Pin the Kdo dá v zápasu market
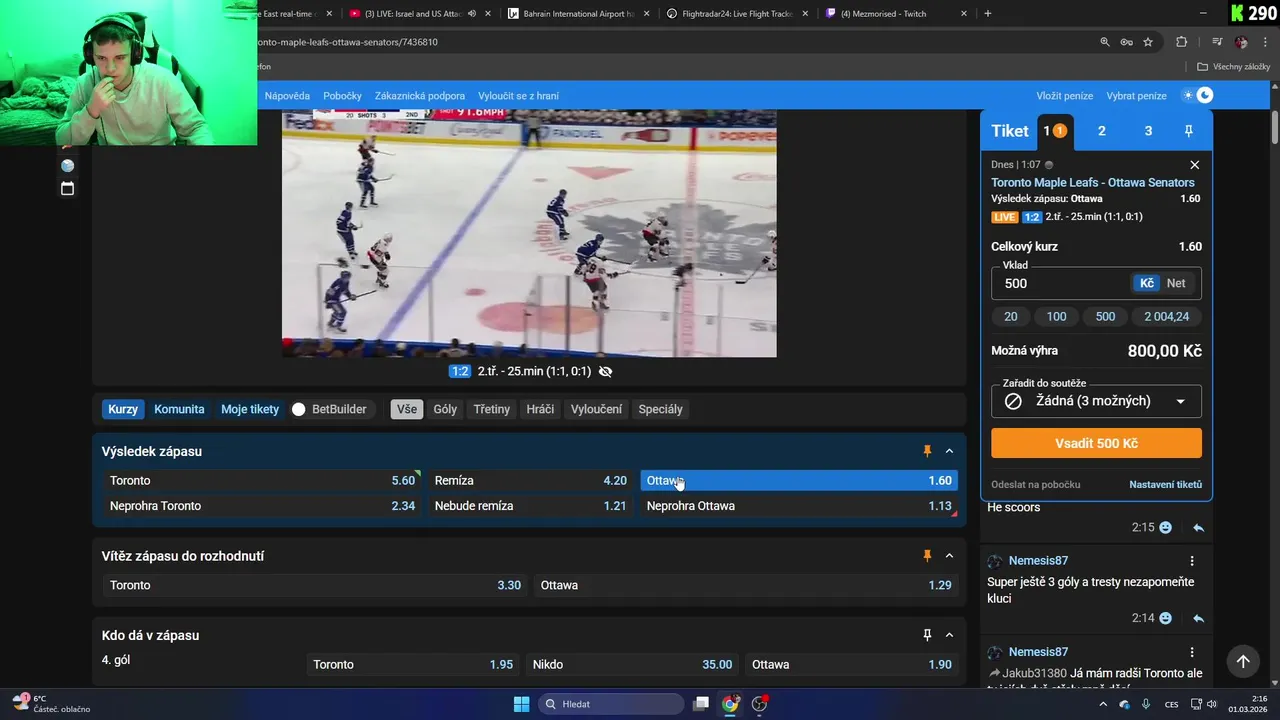Image resolution: width=1280 pixels, height=720 pixels. [927, 635]
